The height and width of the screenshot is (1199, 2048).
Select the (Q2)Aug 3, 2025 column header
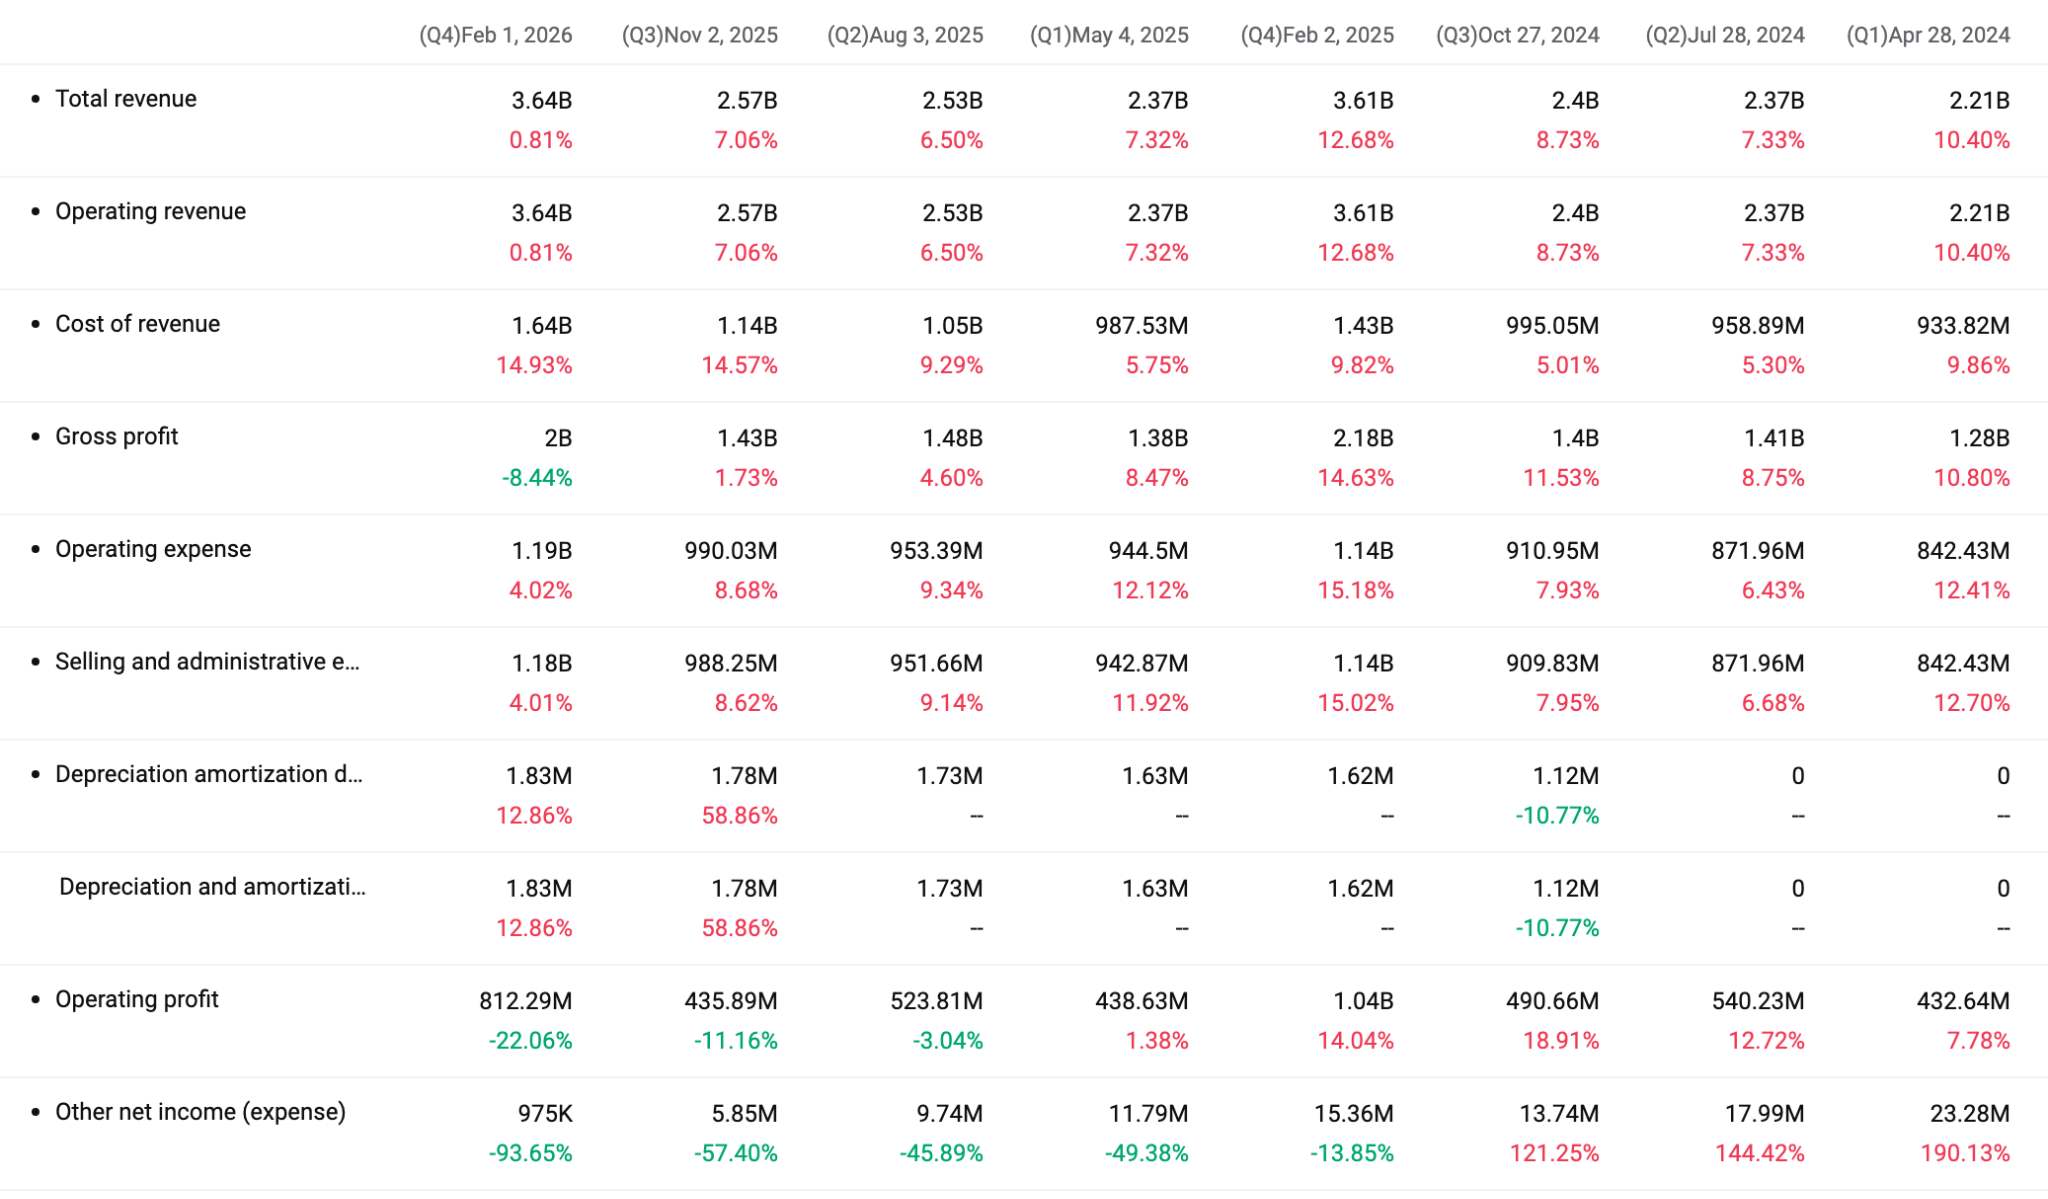pos(905,35)
